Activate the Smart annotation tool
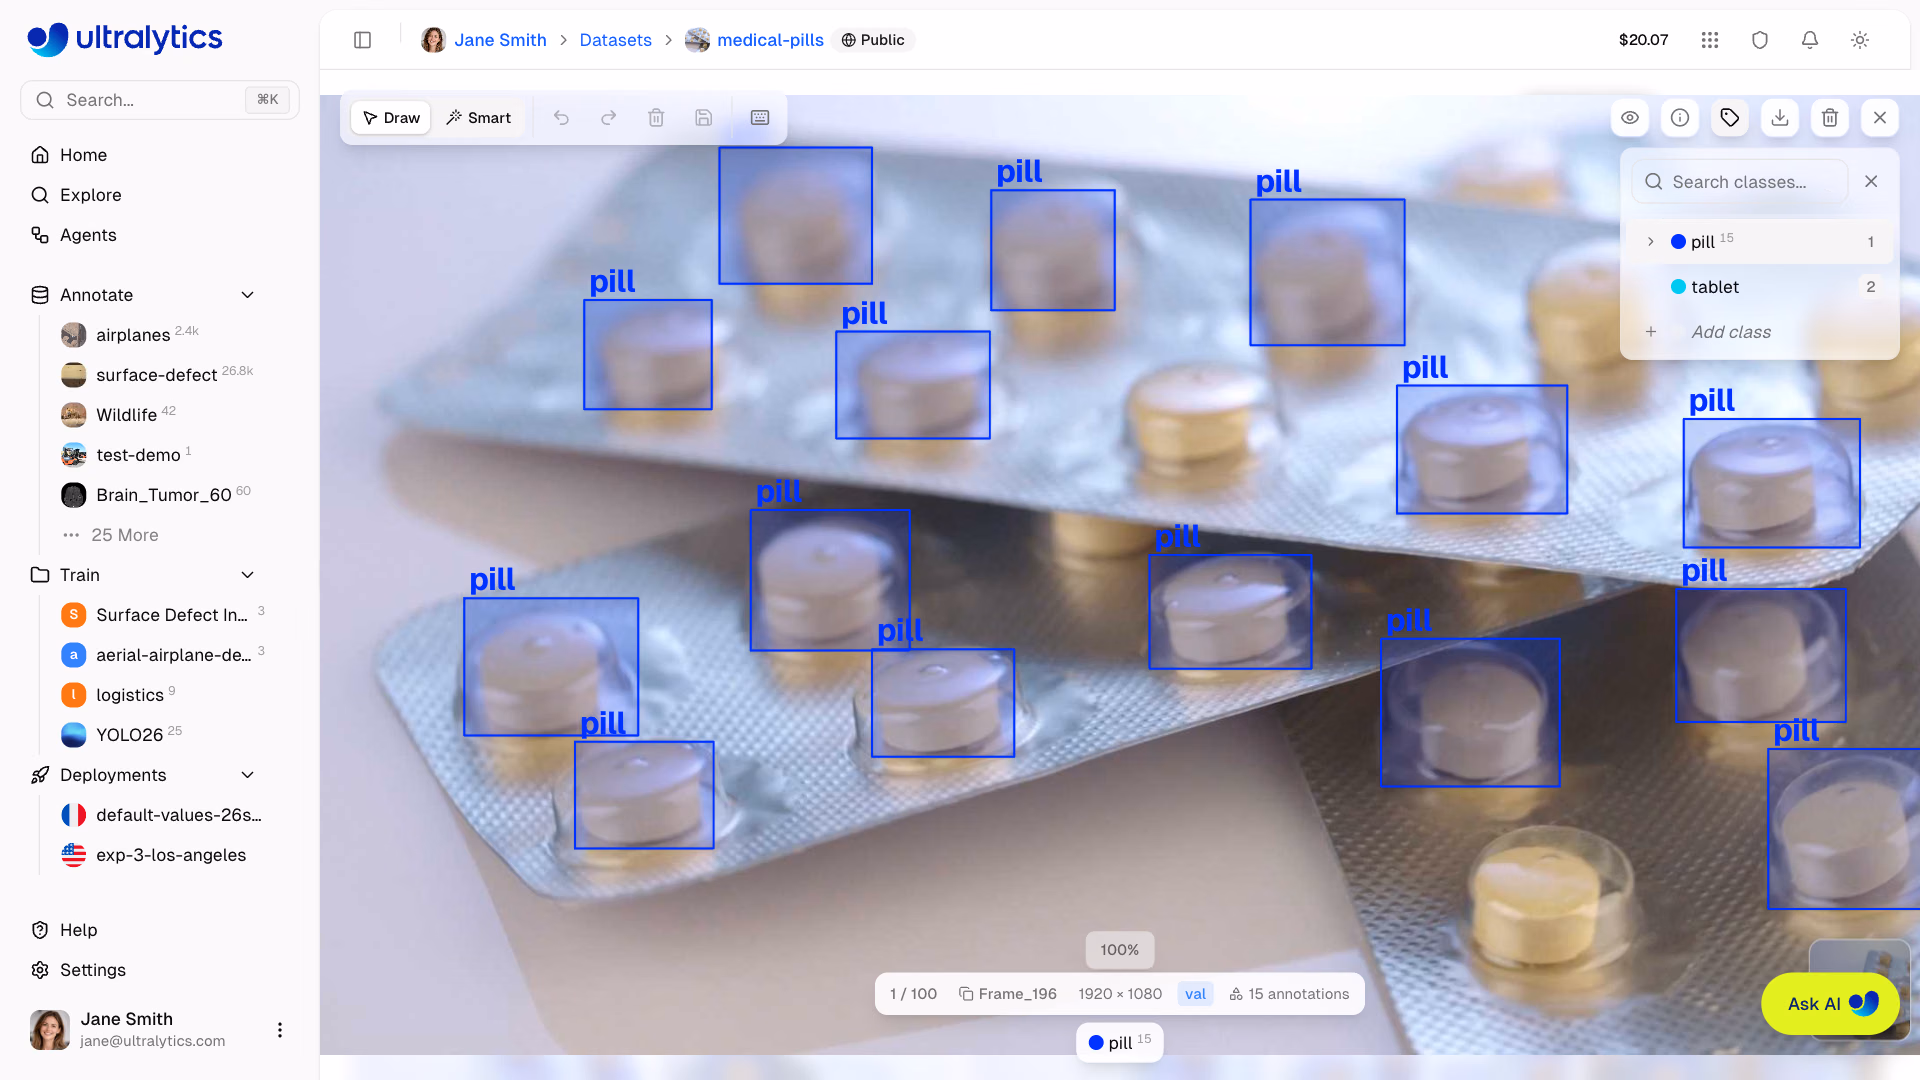The height and width of the screenshot is (1080, 1920). click(x=478, y=118)
